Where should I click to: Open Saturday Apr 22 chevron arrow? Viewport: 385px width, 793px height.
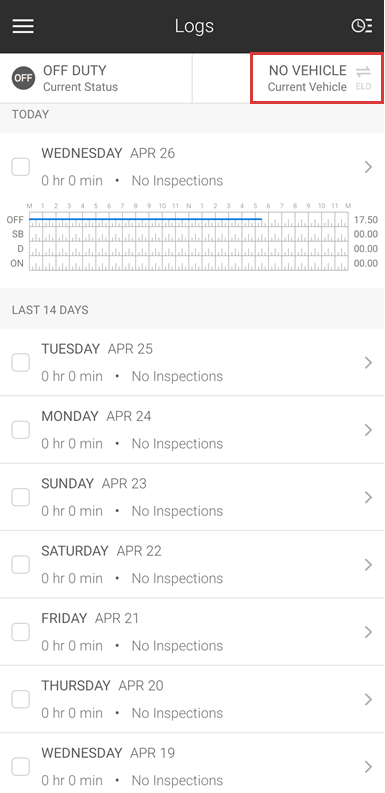click(x=368, y=564)
